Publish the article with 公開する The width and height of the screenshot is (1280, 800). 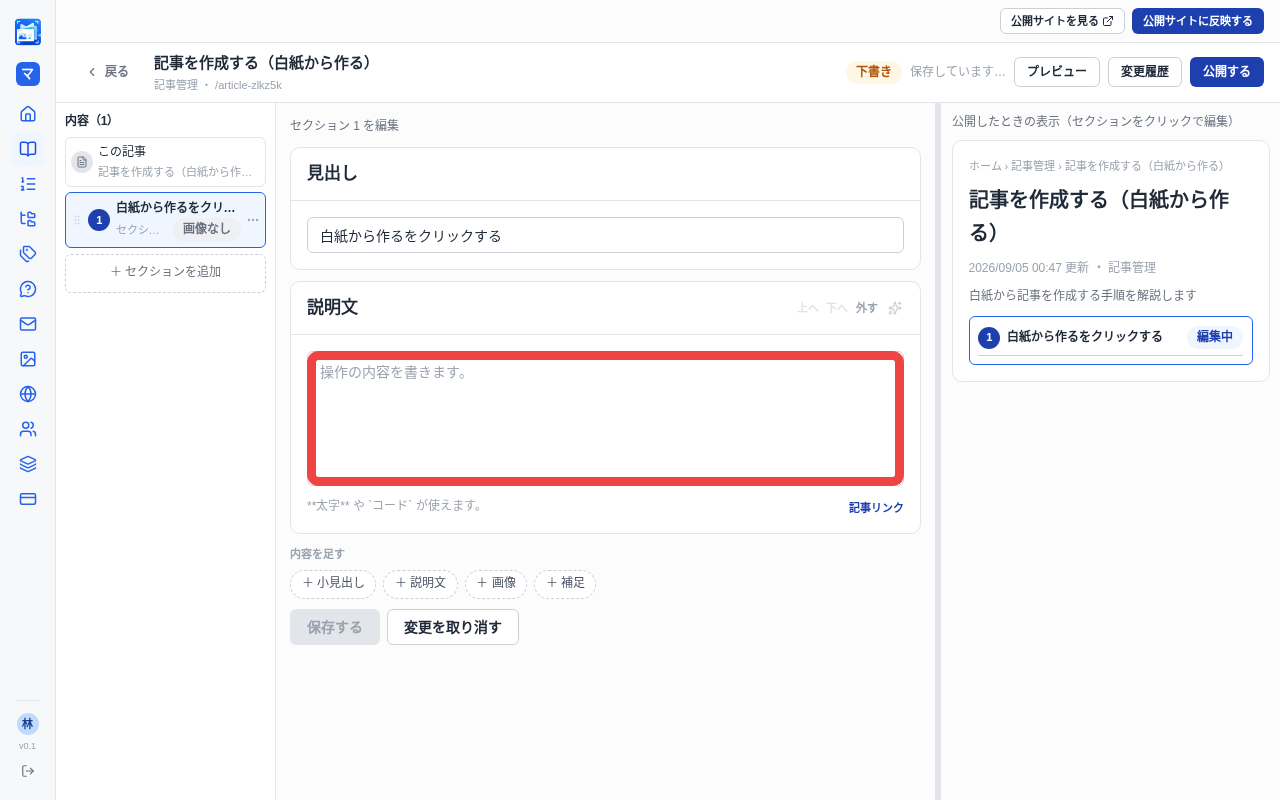tap(1227, 72)
